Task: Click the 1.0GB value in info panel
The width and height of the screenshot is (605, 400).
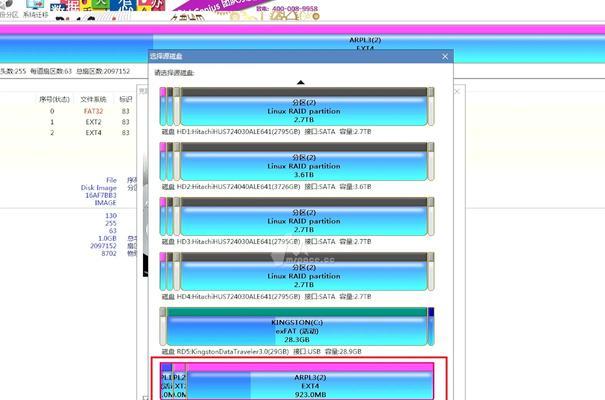Action: (x=107, y=238)
